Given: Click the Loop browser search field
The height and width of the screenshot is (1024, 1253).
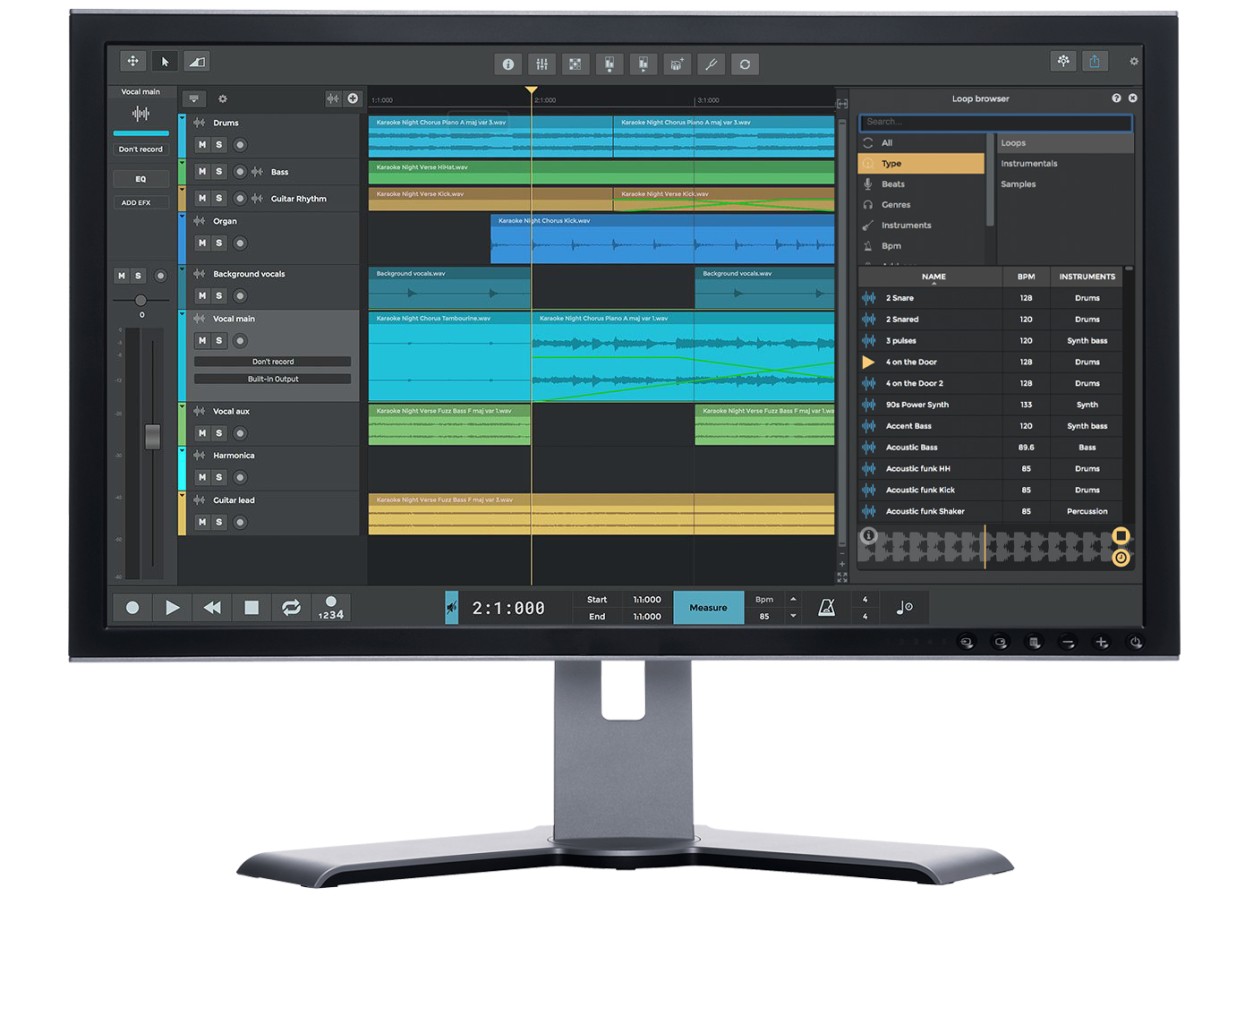Looking at the screenshot, I should pyautogui.click(x=995, y=122).
